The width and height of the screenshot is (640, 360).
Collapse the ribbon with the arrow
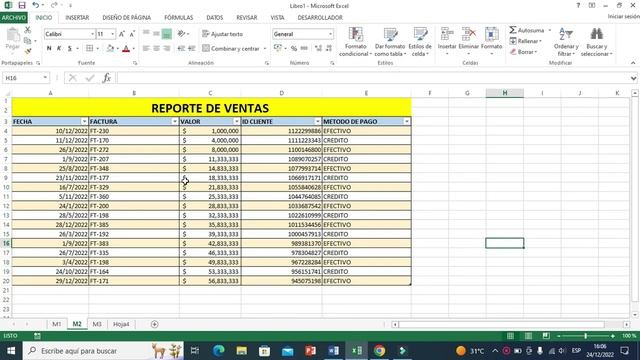tap(633, 63)
